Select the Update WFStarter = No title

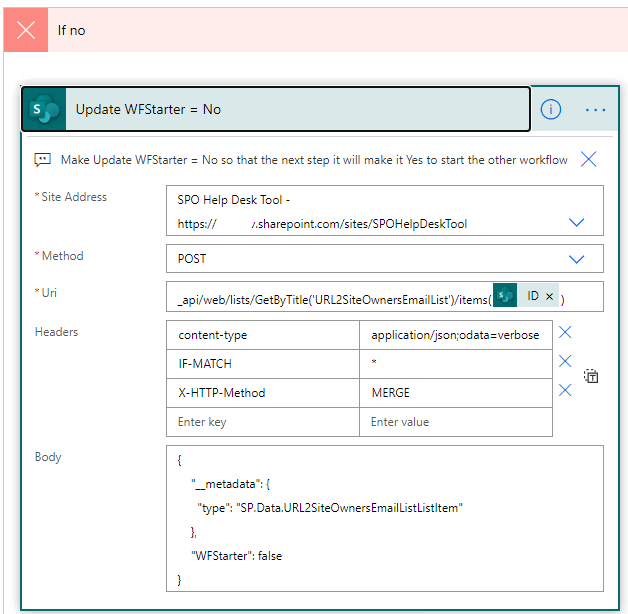pyautogui.click(x=148, y=109)
